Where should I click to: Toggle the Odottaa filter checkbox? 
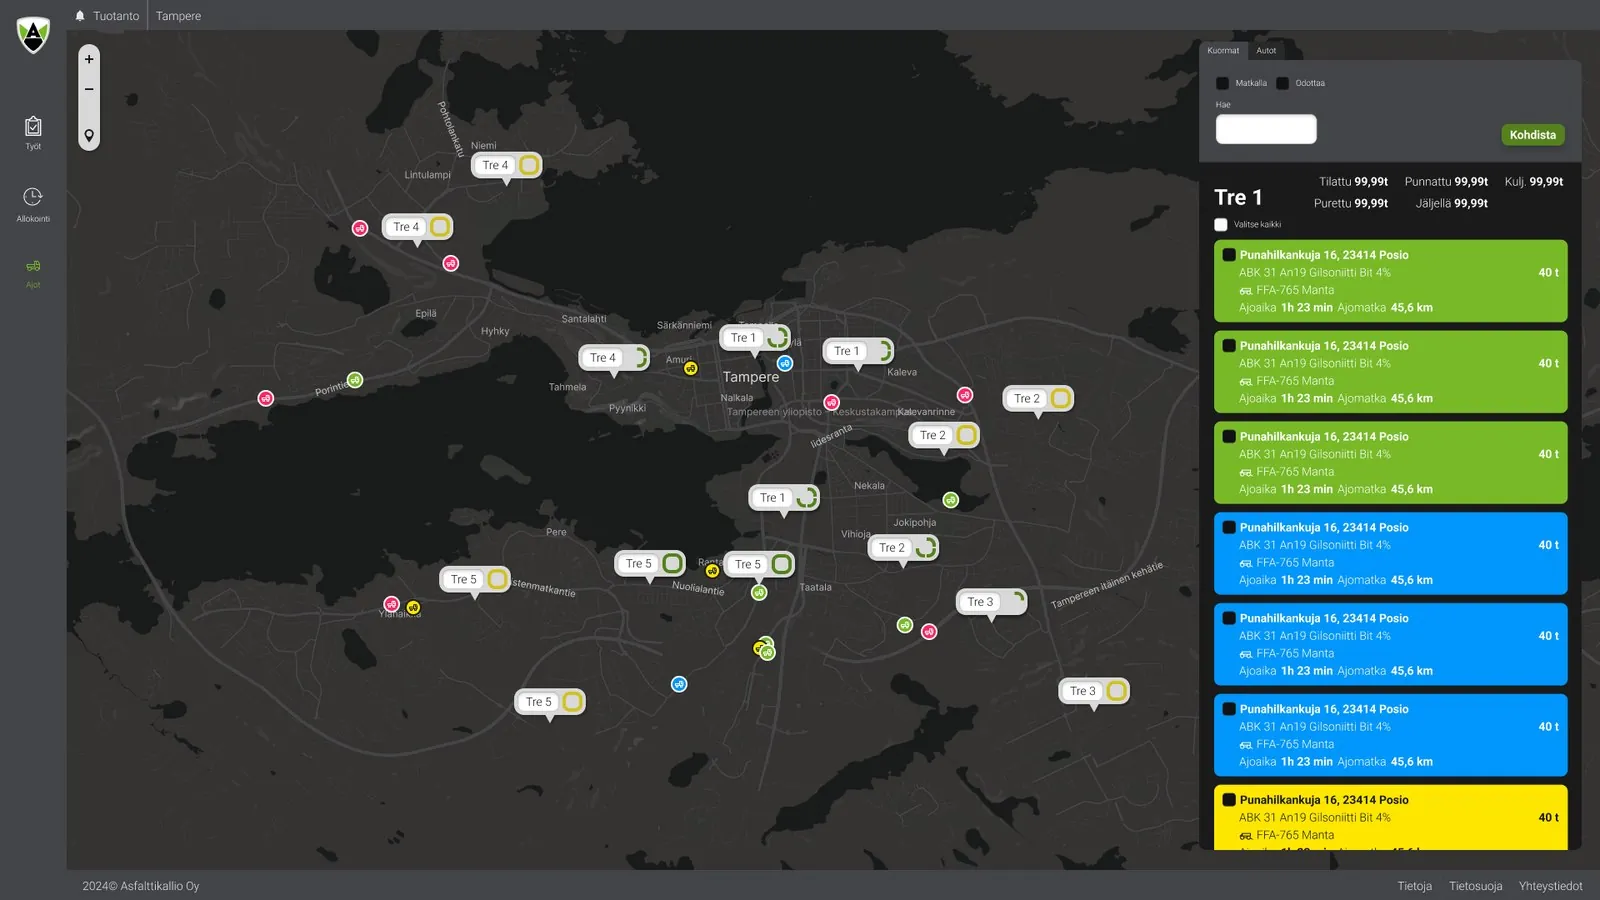(1282, 83)
